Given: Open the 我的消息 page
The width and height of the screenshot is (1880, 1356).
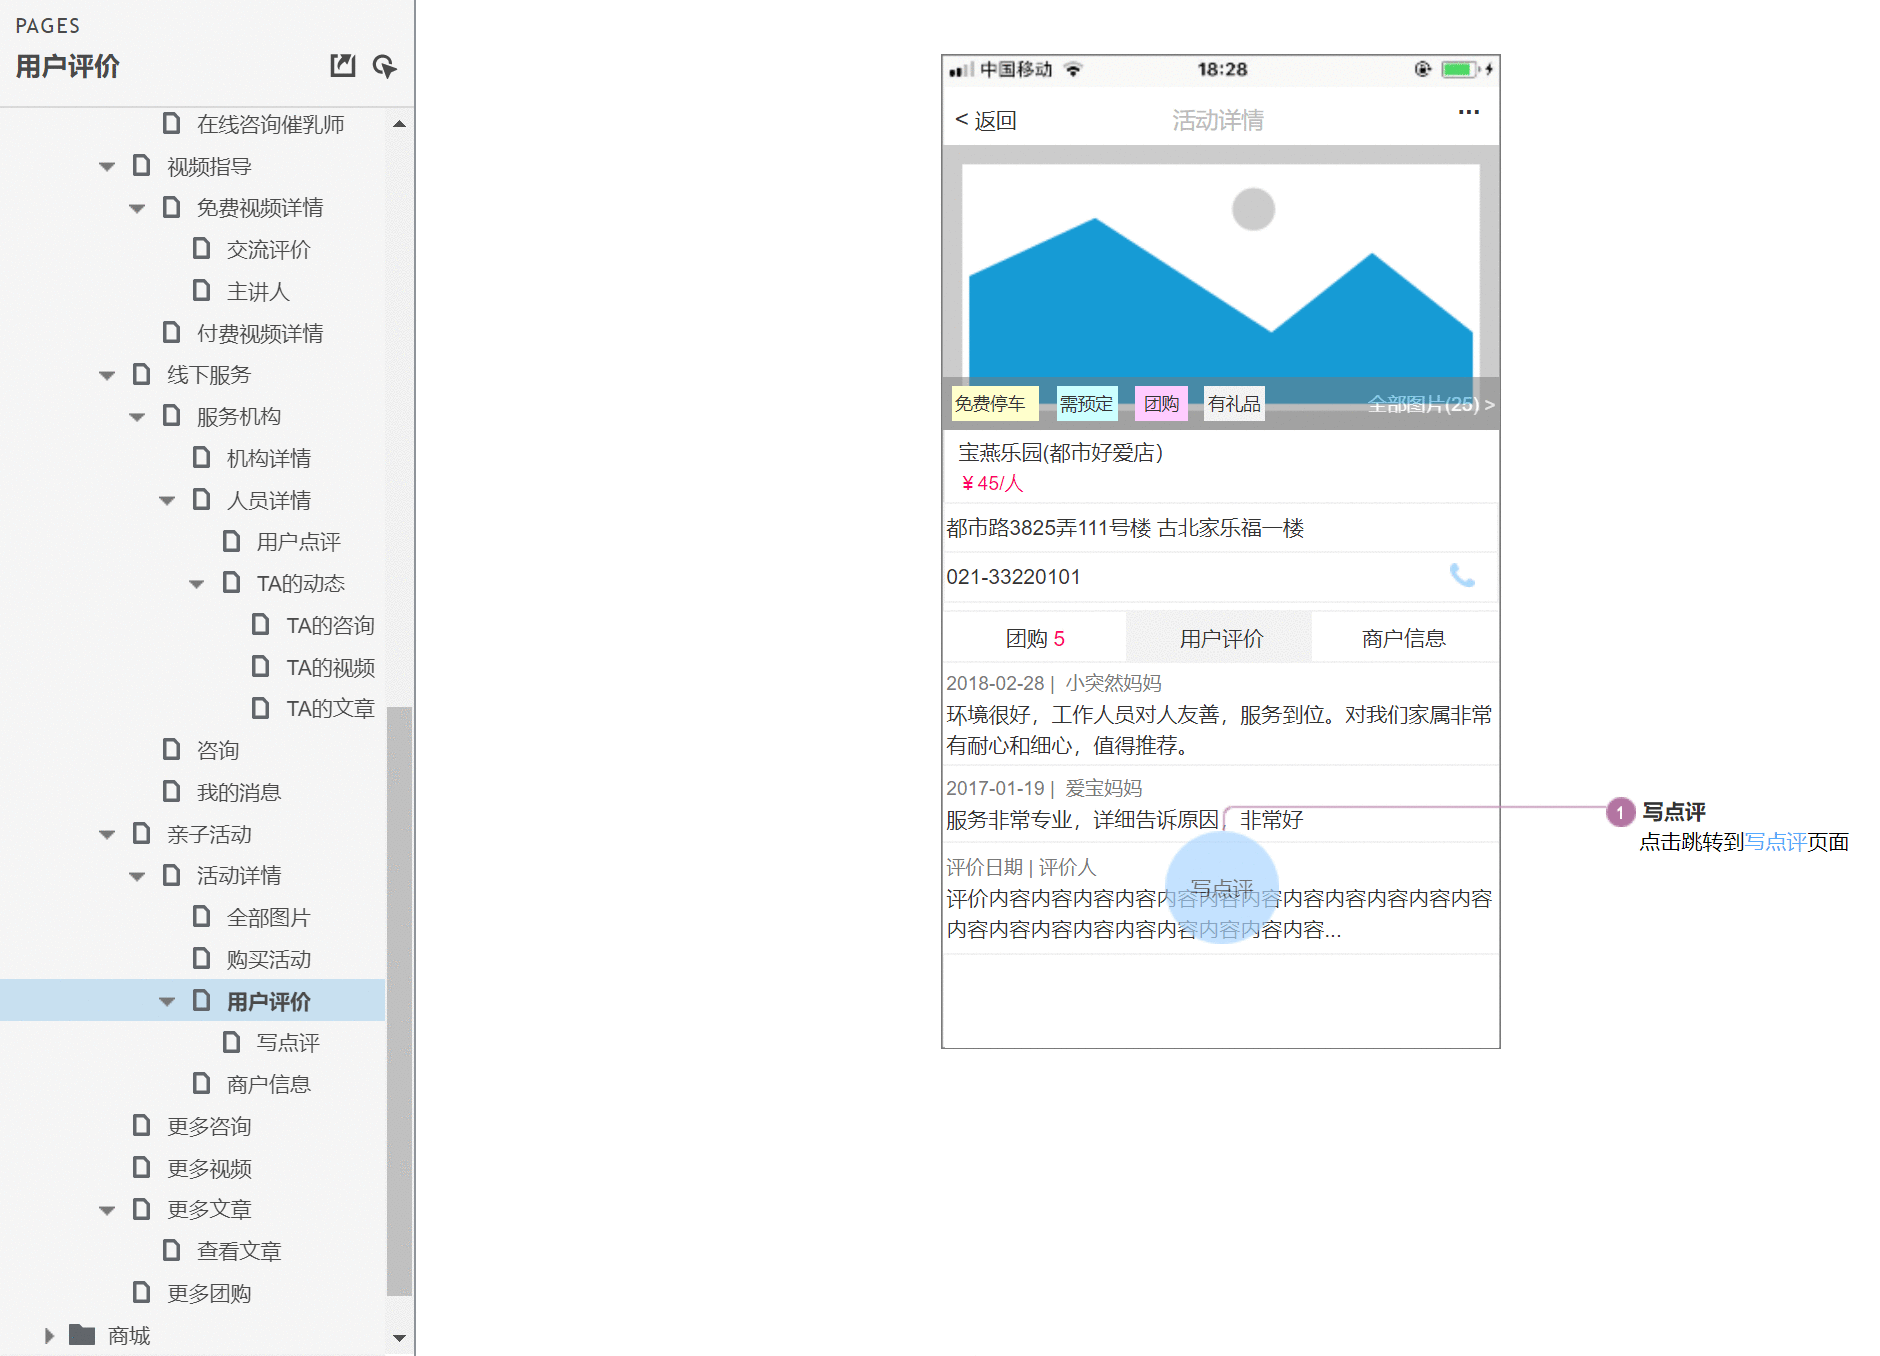Looking at the screenshot, I should coord(239,792).
